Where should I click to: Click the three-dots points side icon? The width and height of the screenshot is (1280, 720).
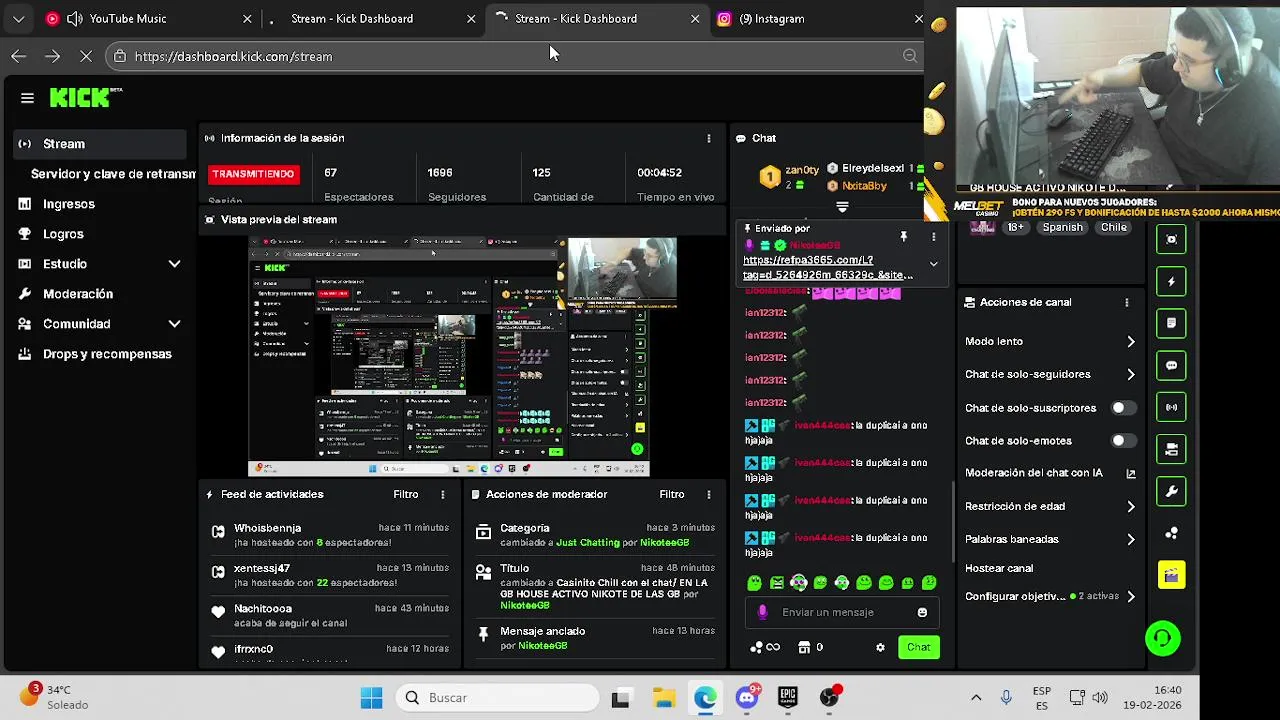[1172, 534]
